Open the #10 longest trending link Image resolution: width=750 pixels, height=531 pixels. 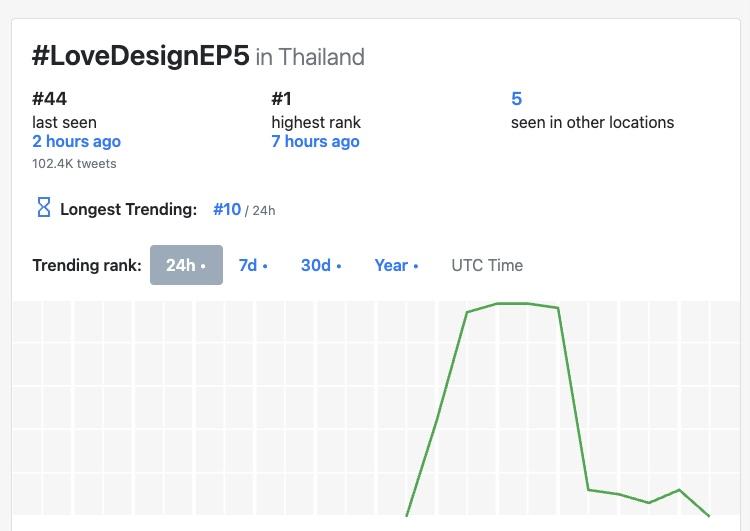[x=227, y=209]
